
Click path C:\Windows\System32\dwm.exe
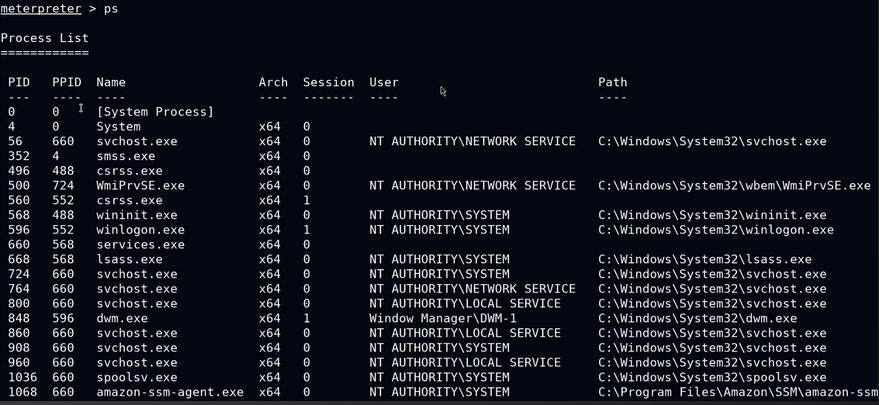pos(697,318)
